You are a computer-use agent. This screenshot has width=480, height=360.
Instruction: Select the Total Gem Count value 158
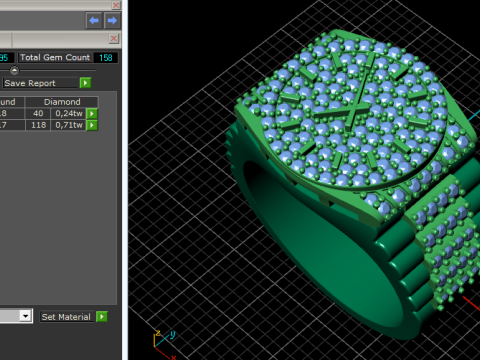(x=106, y=58)
